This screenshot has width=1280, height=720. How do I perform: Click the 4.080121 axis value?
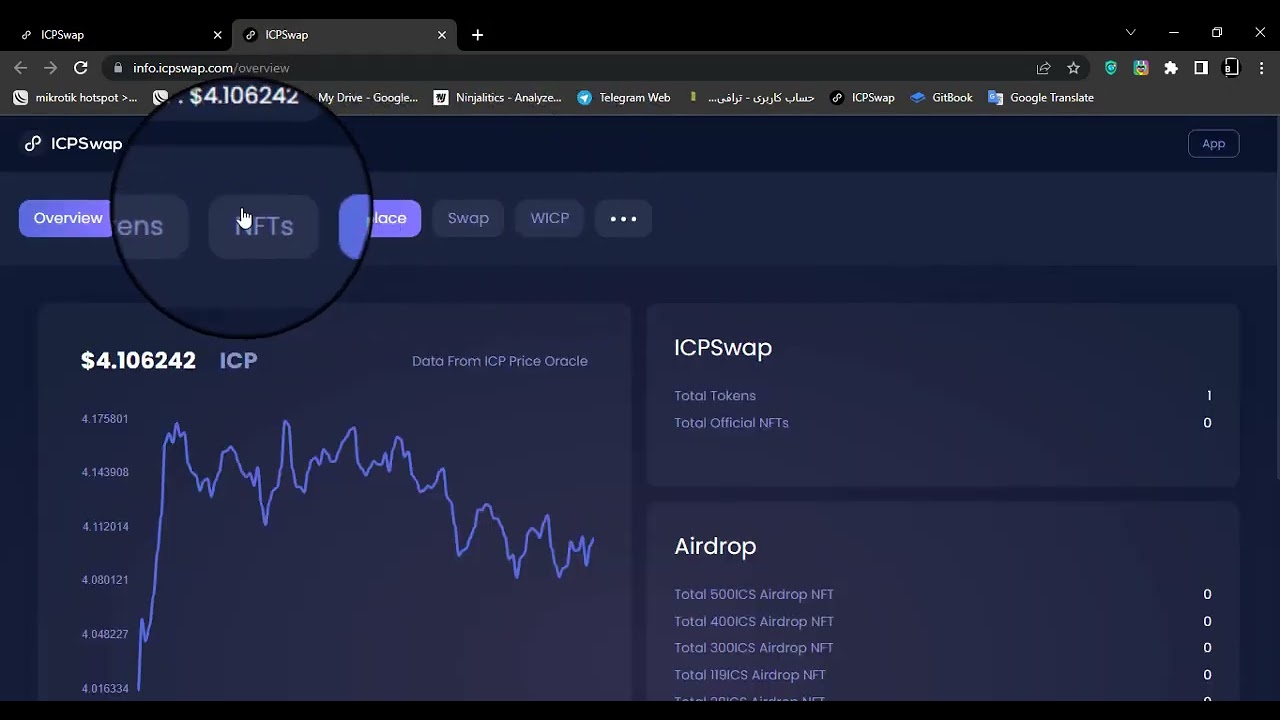click(x=105, y=580)
